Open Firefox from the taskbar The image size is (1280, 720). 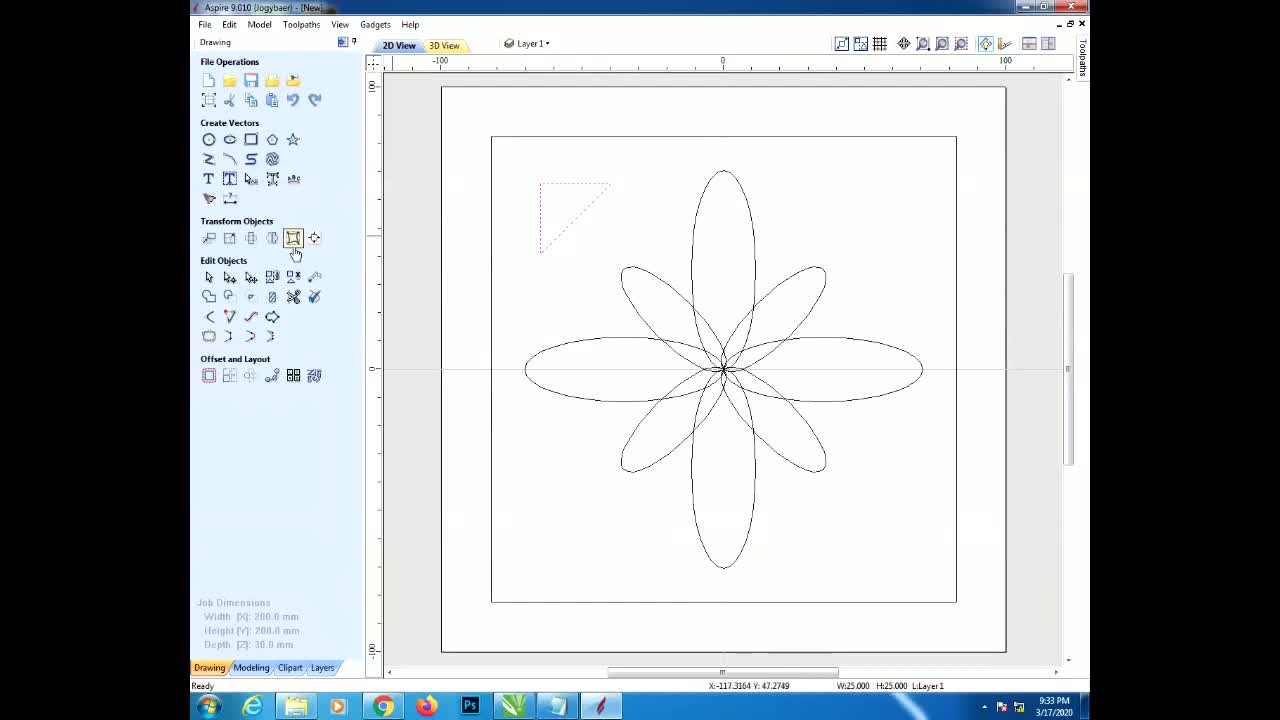click(427, 707)
